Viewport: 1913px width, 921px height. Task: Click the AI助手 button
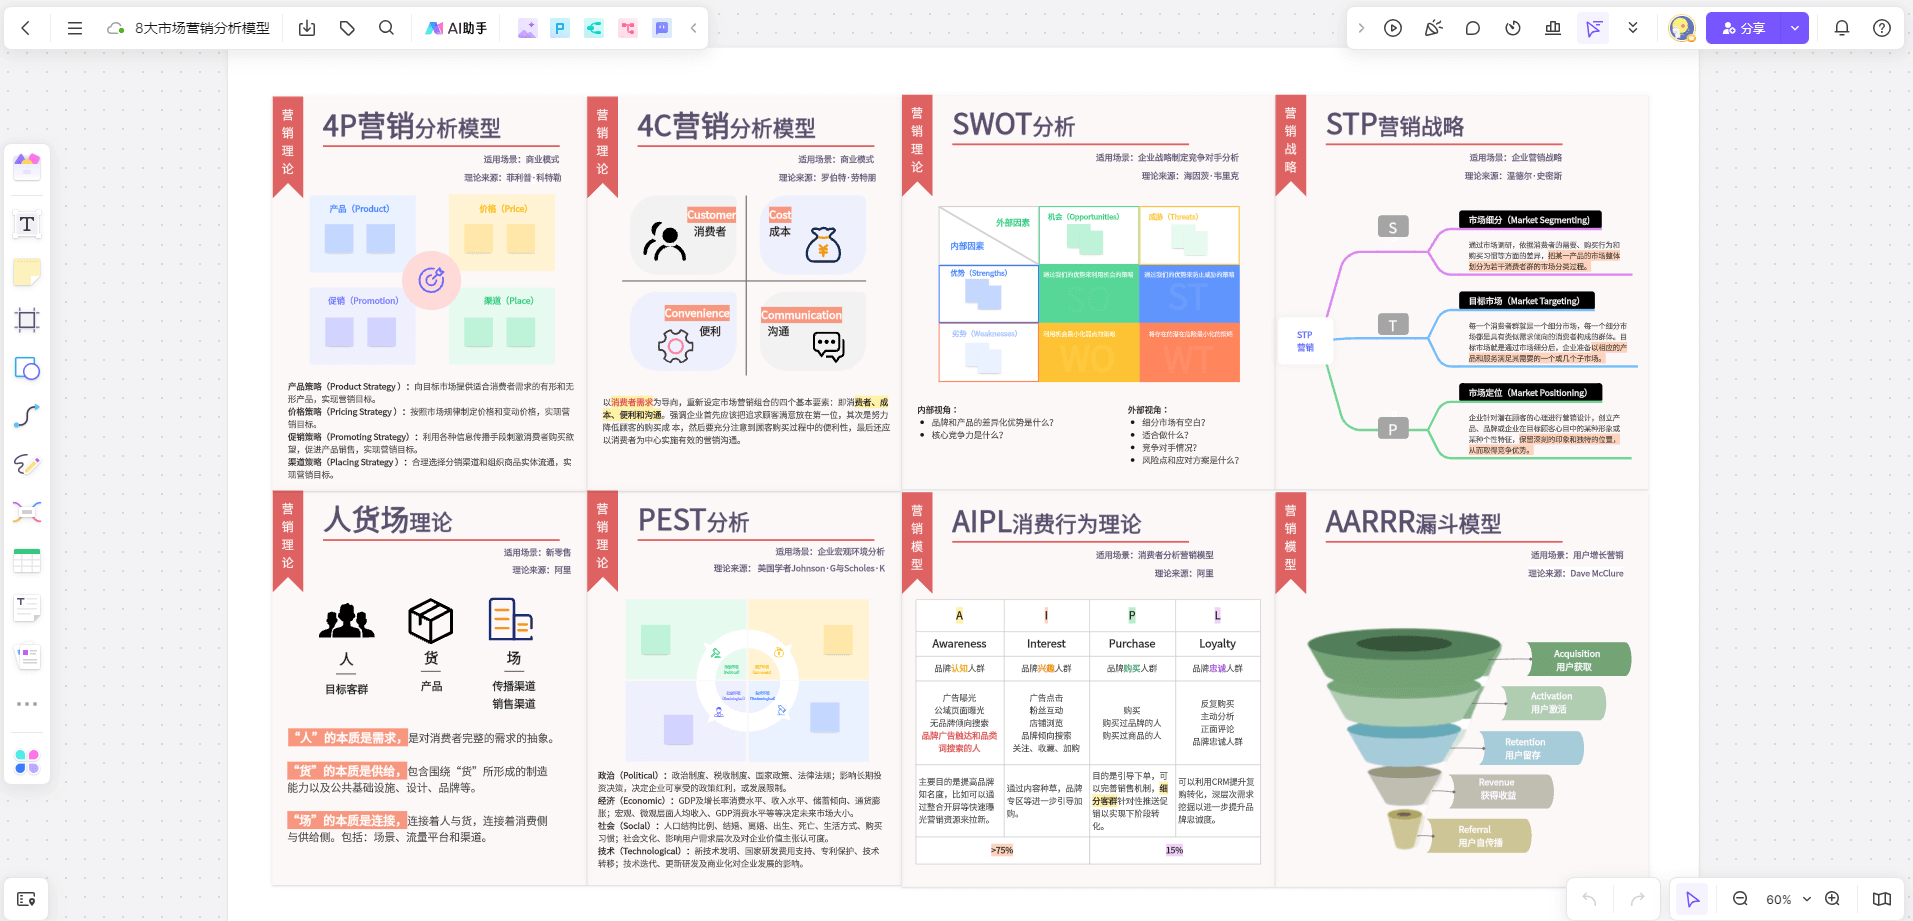[455, 28]
